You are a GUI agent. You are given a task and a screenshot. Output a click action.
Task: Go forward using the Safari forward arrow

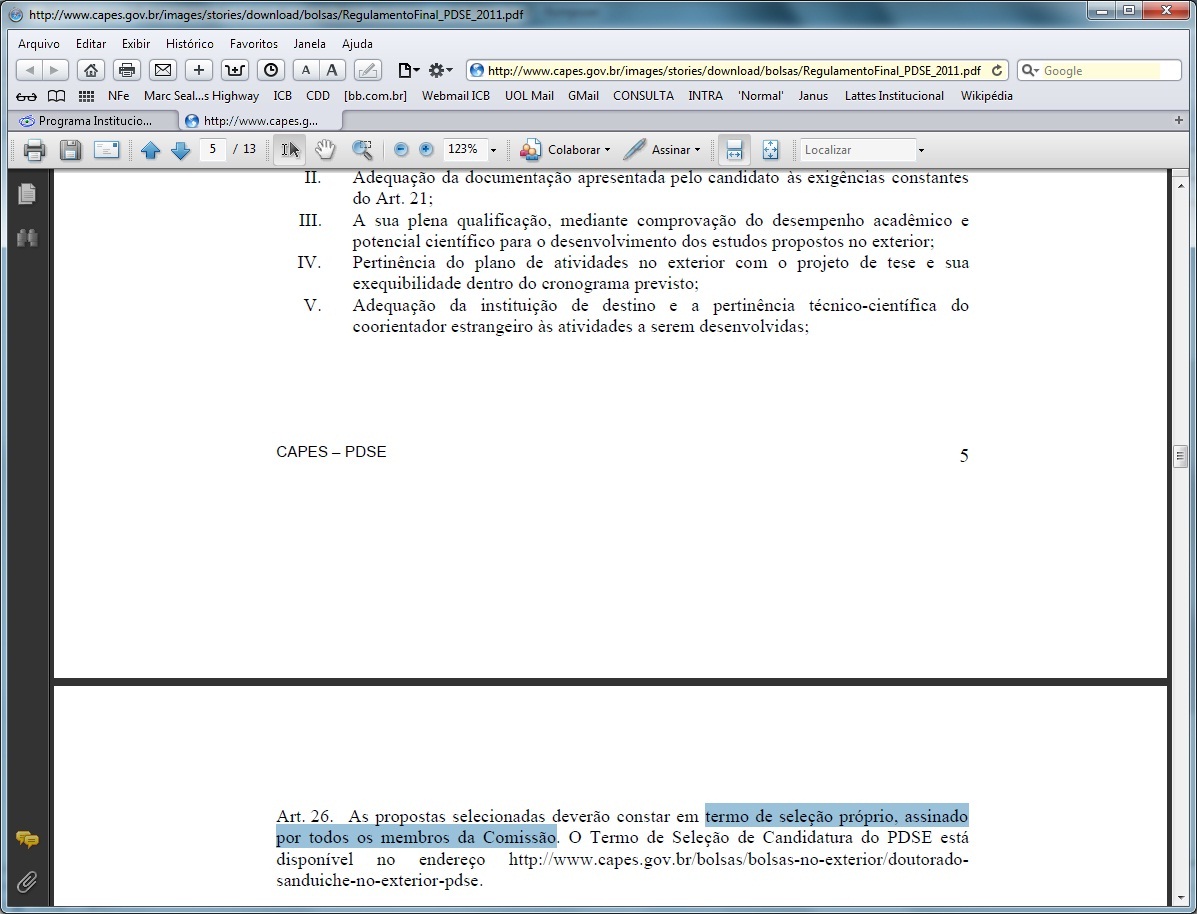coord(55,70)
